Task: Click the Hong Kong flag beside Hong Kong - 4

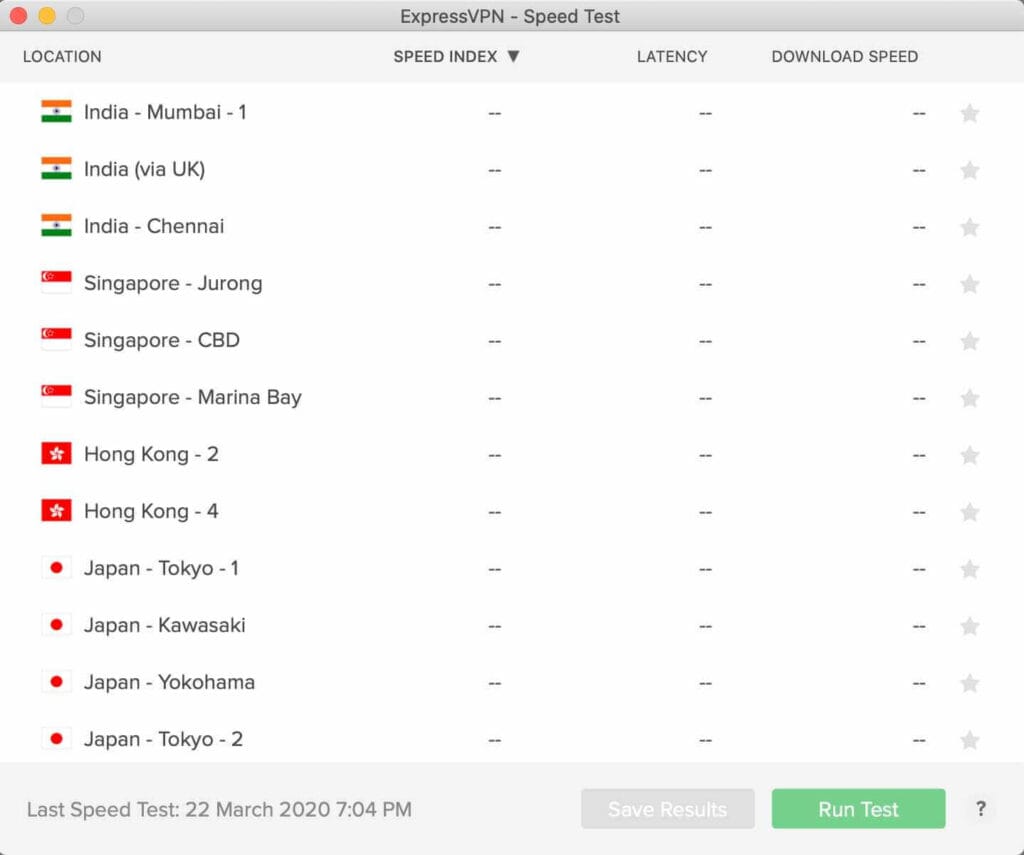Action: point(57,511)
